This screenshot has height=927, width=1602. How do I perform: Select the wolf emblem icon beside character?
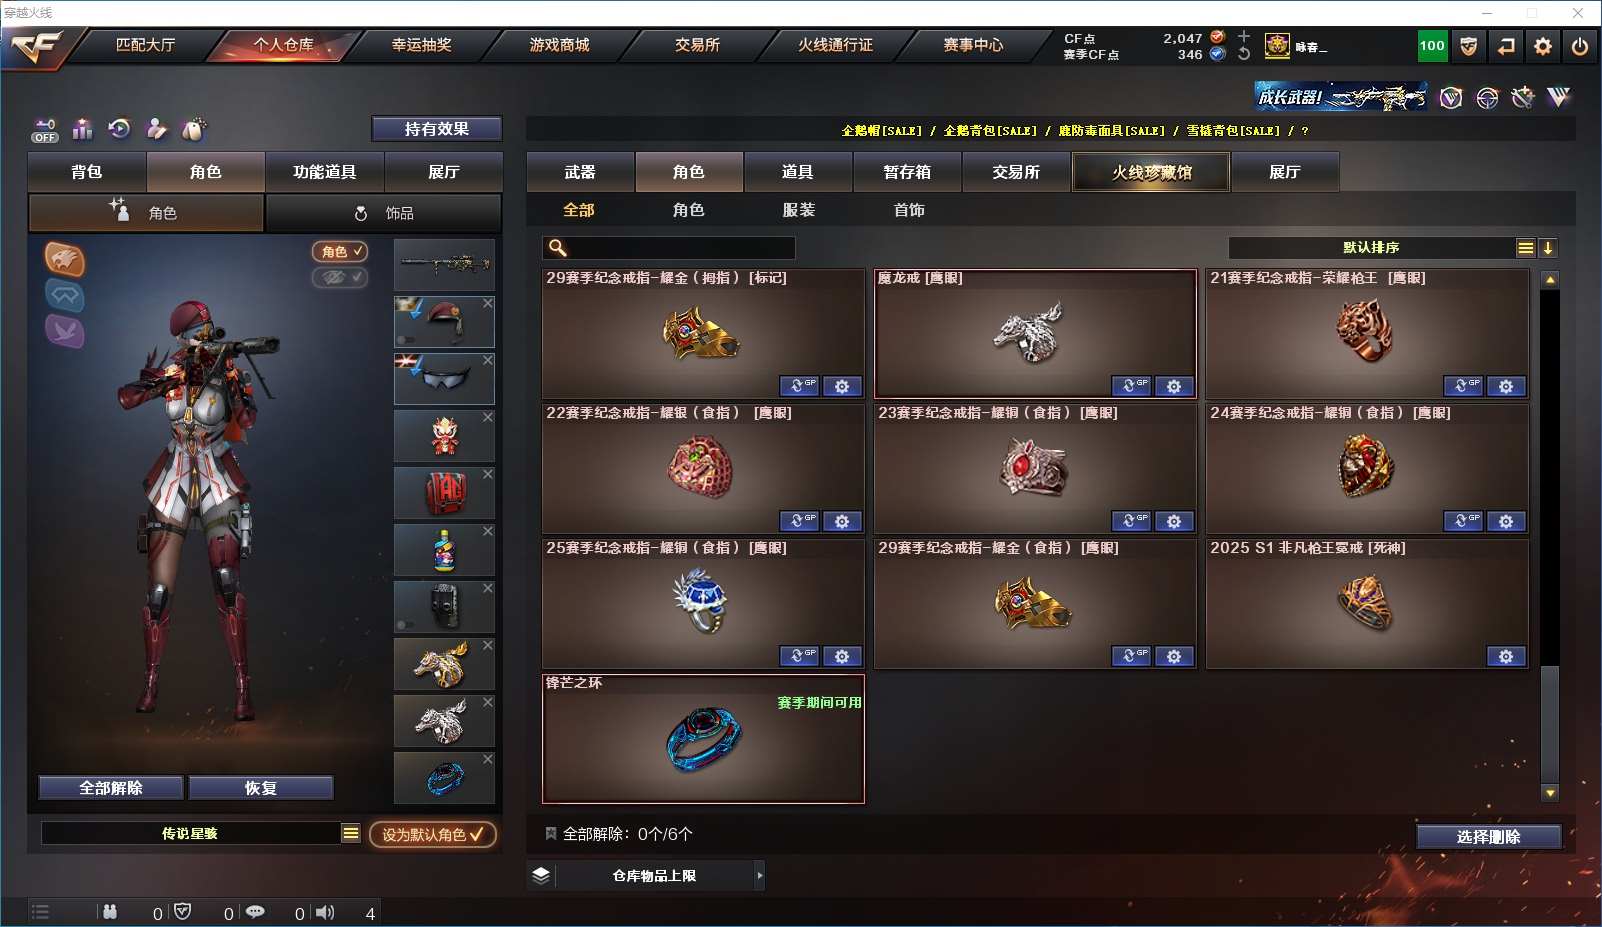click(64, 260)
